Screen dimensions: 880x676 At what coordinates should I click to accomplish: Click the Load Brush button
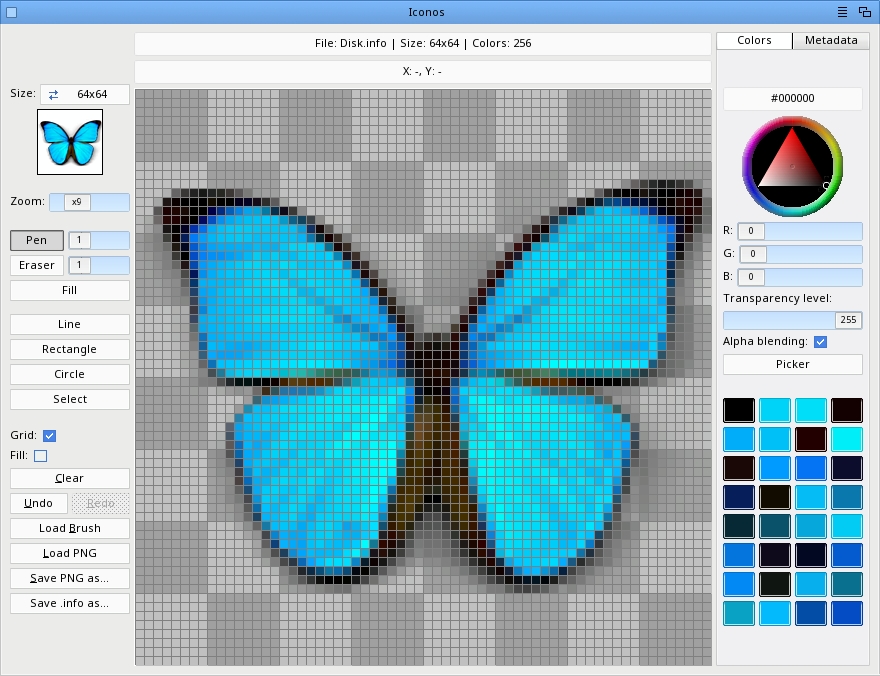click(x=70, y=528)
